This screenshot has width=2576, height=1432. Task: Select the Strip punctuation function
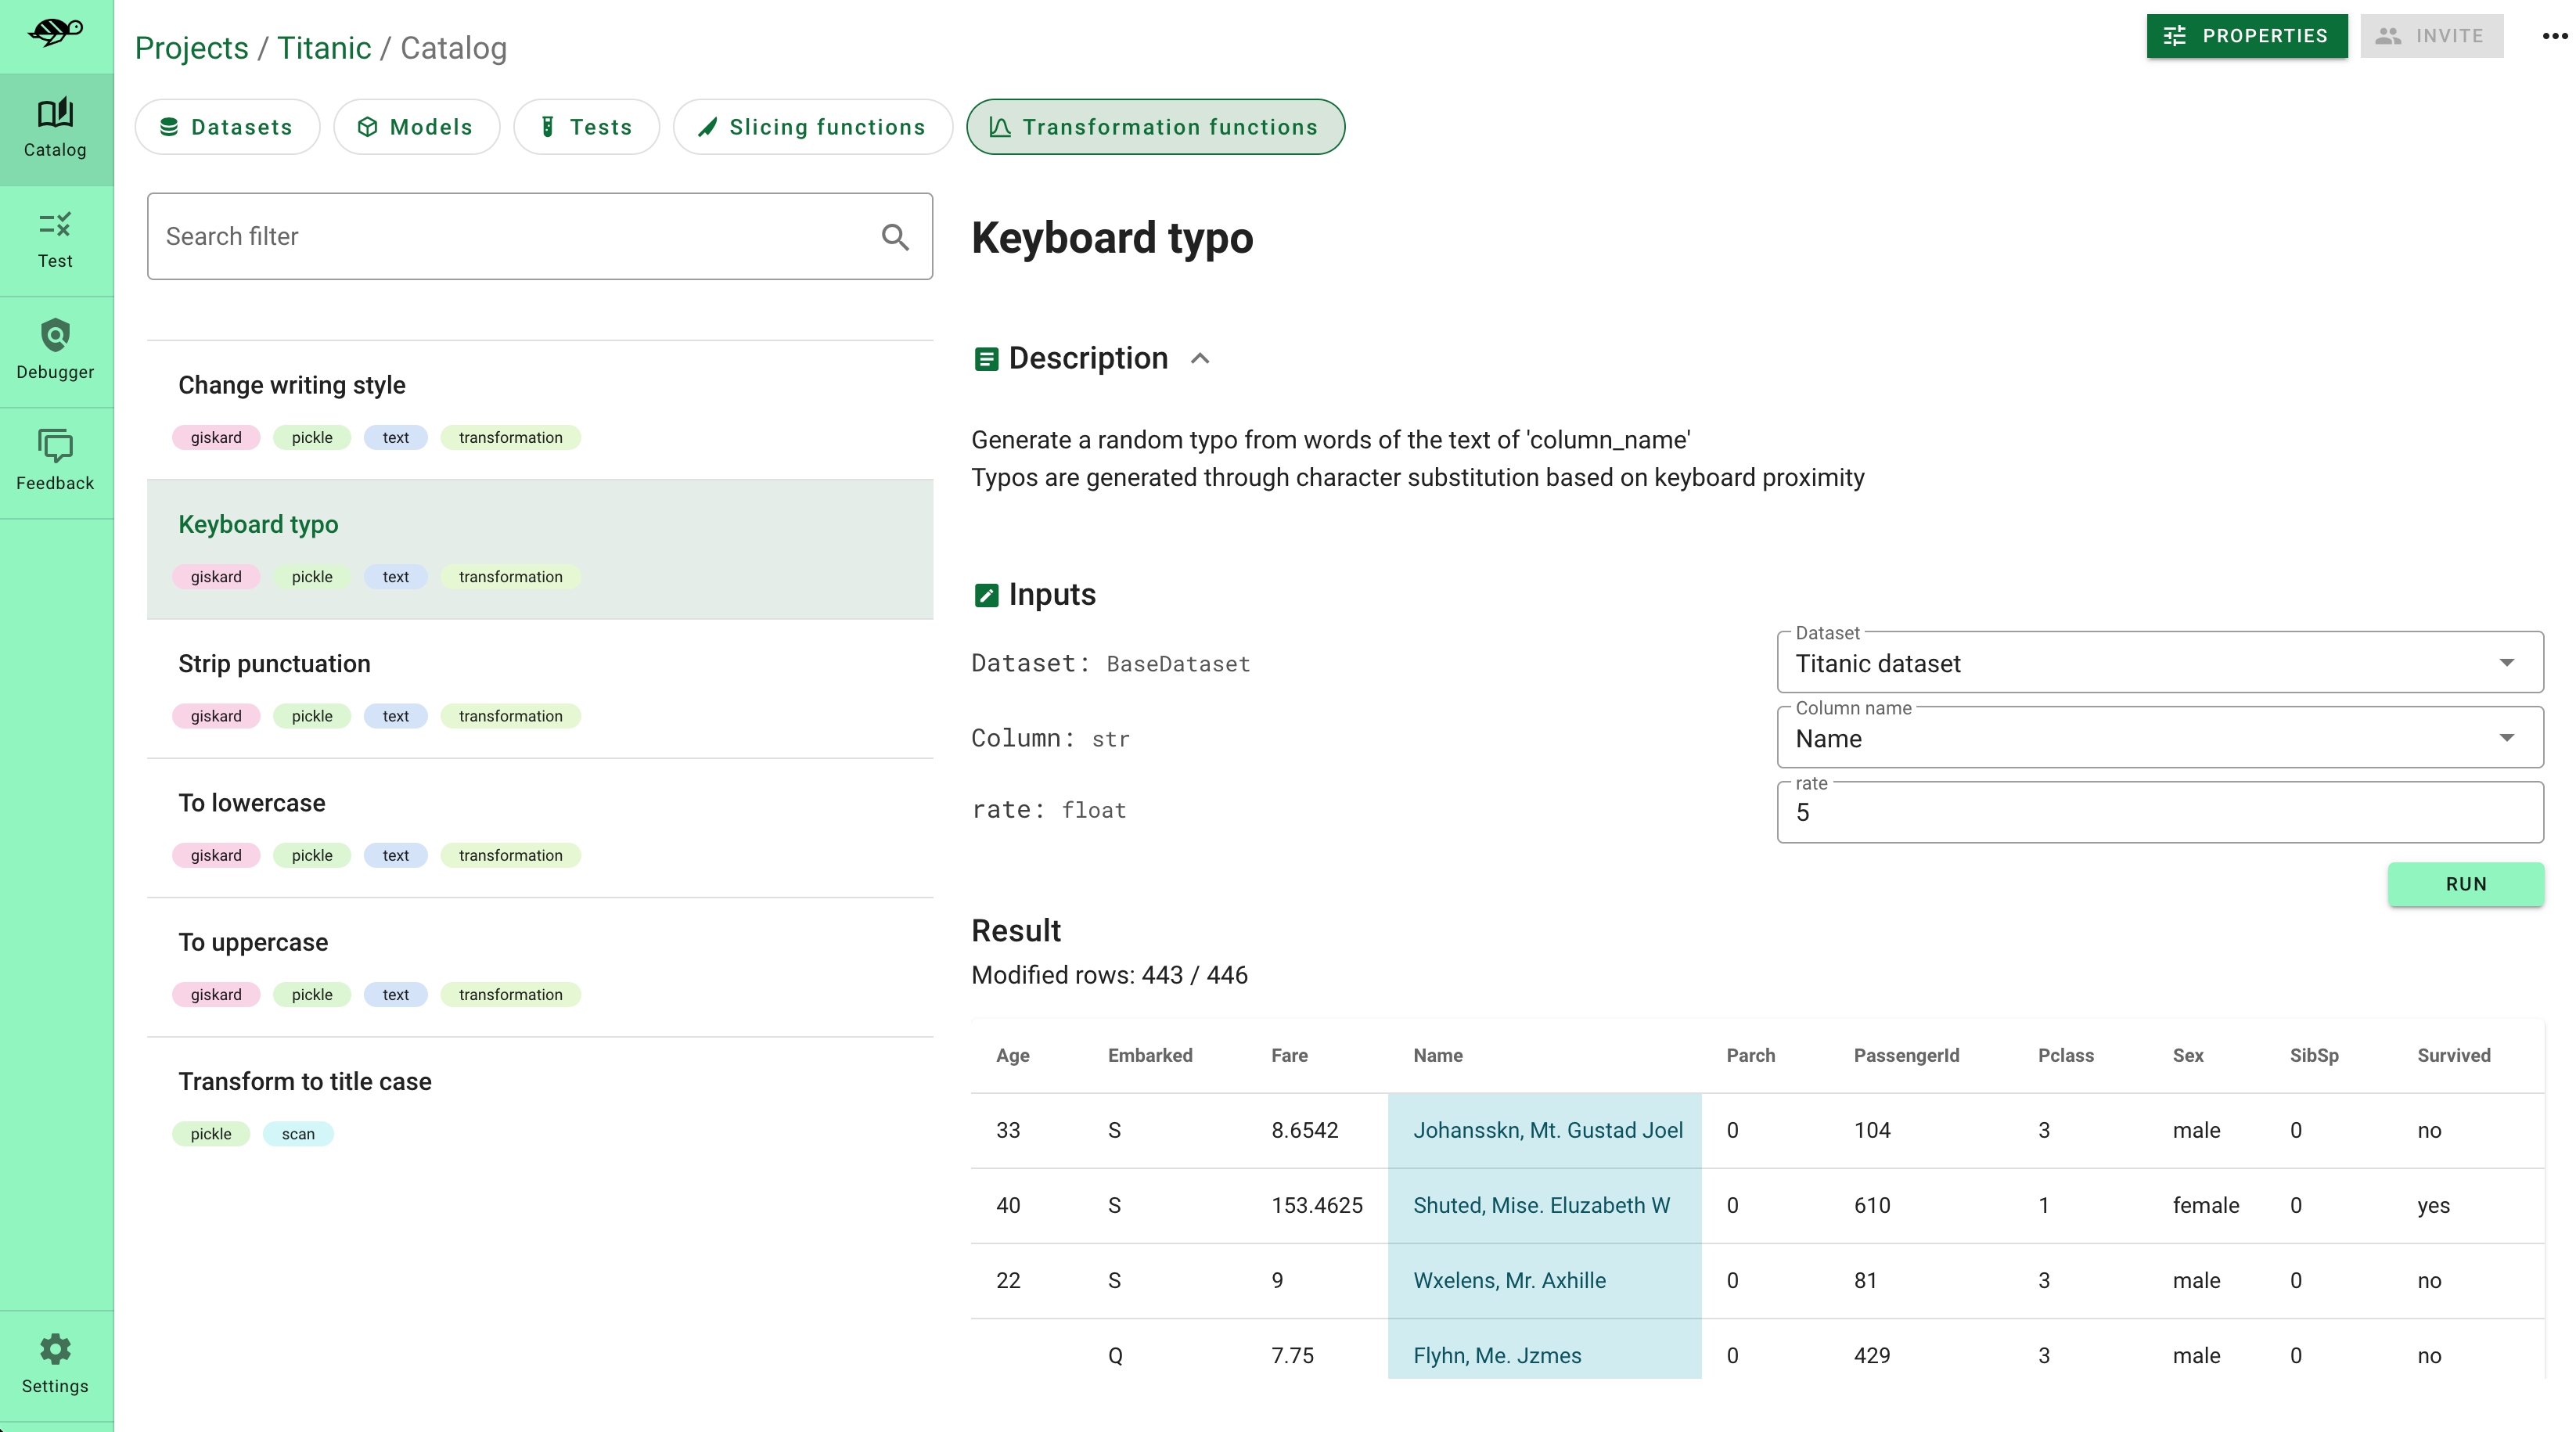pyautogui.click(x=274, y=664)
